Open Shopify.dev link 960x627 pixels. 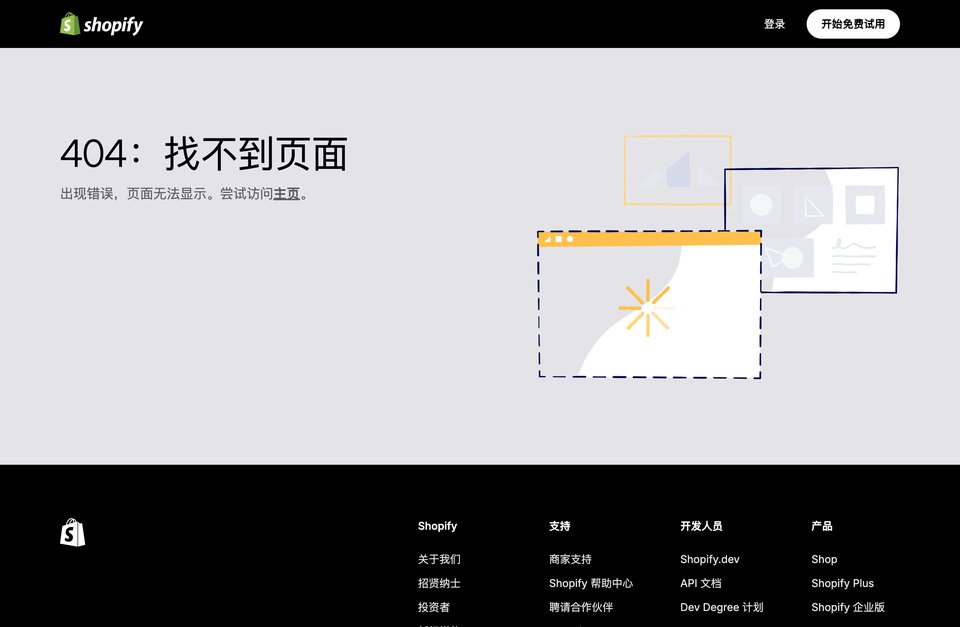710,559
